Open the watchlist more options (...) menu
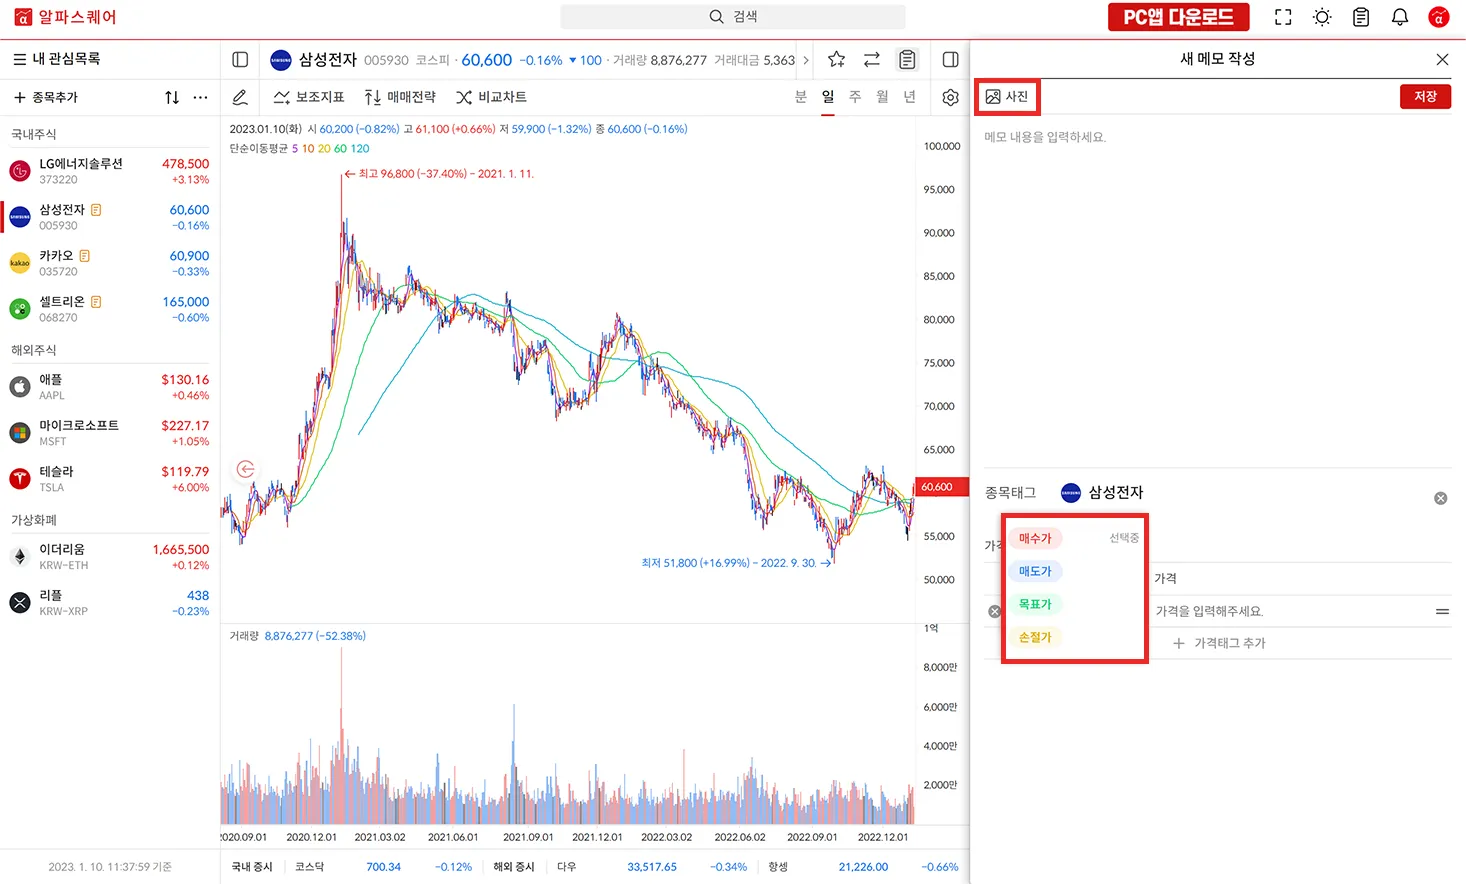This screenshot has height=884, width=1466. coord(201,97)
